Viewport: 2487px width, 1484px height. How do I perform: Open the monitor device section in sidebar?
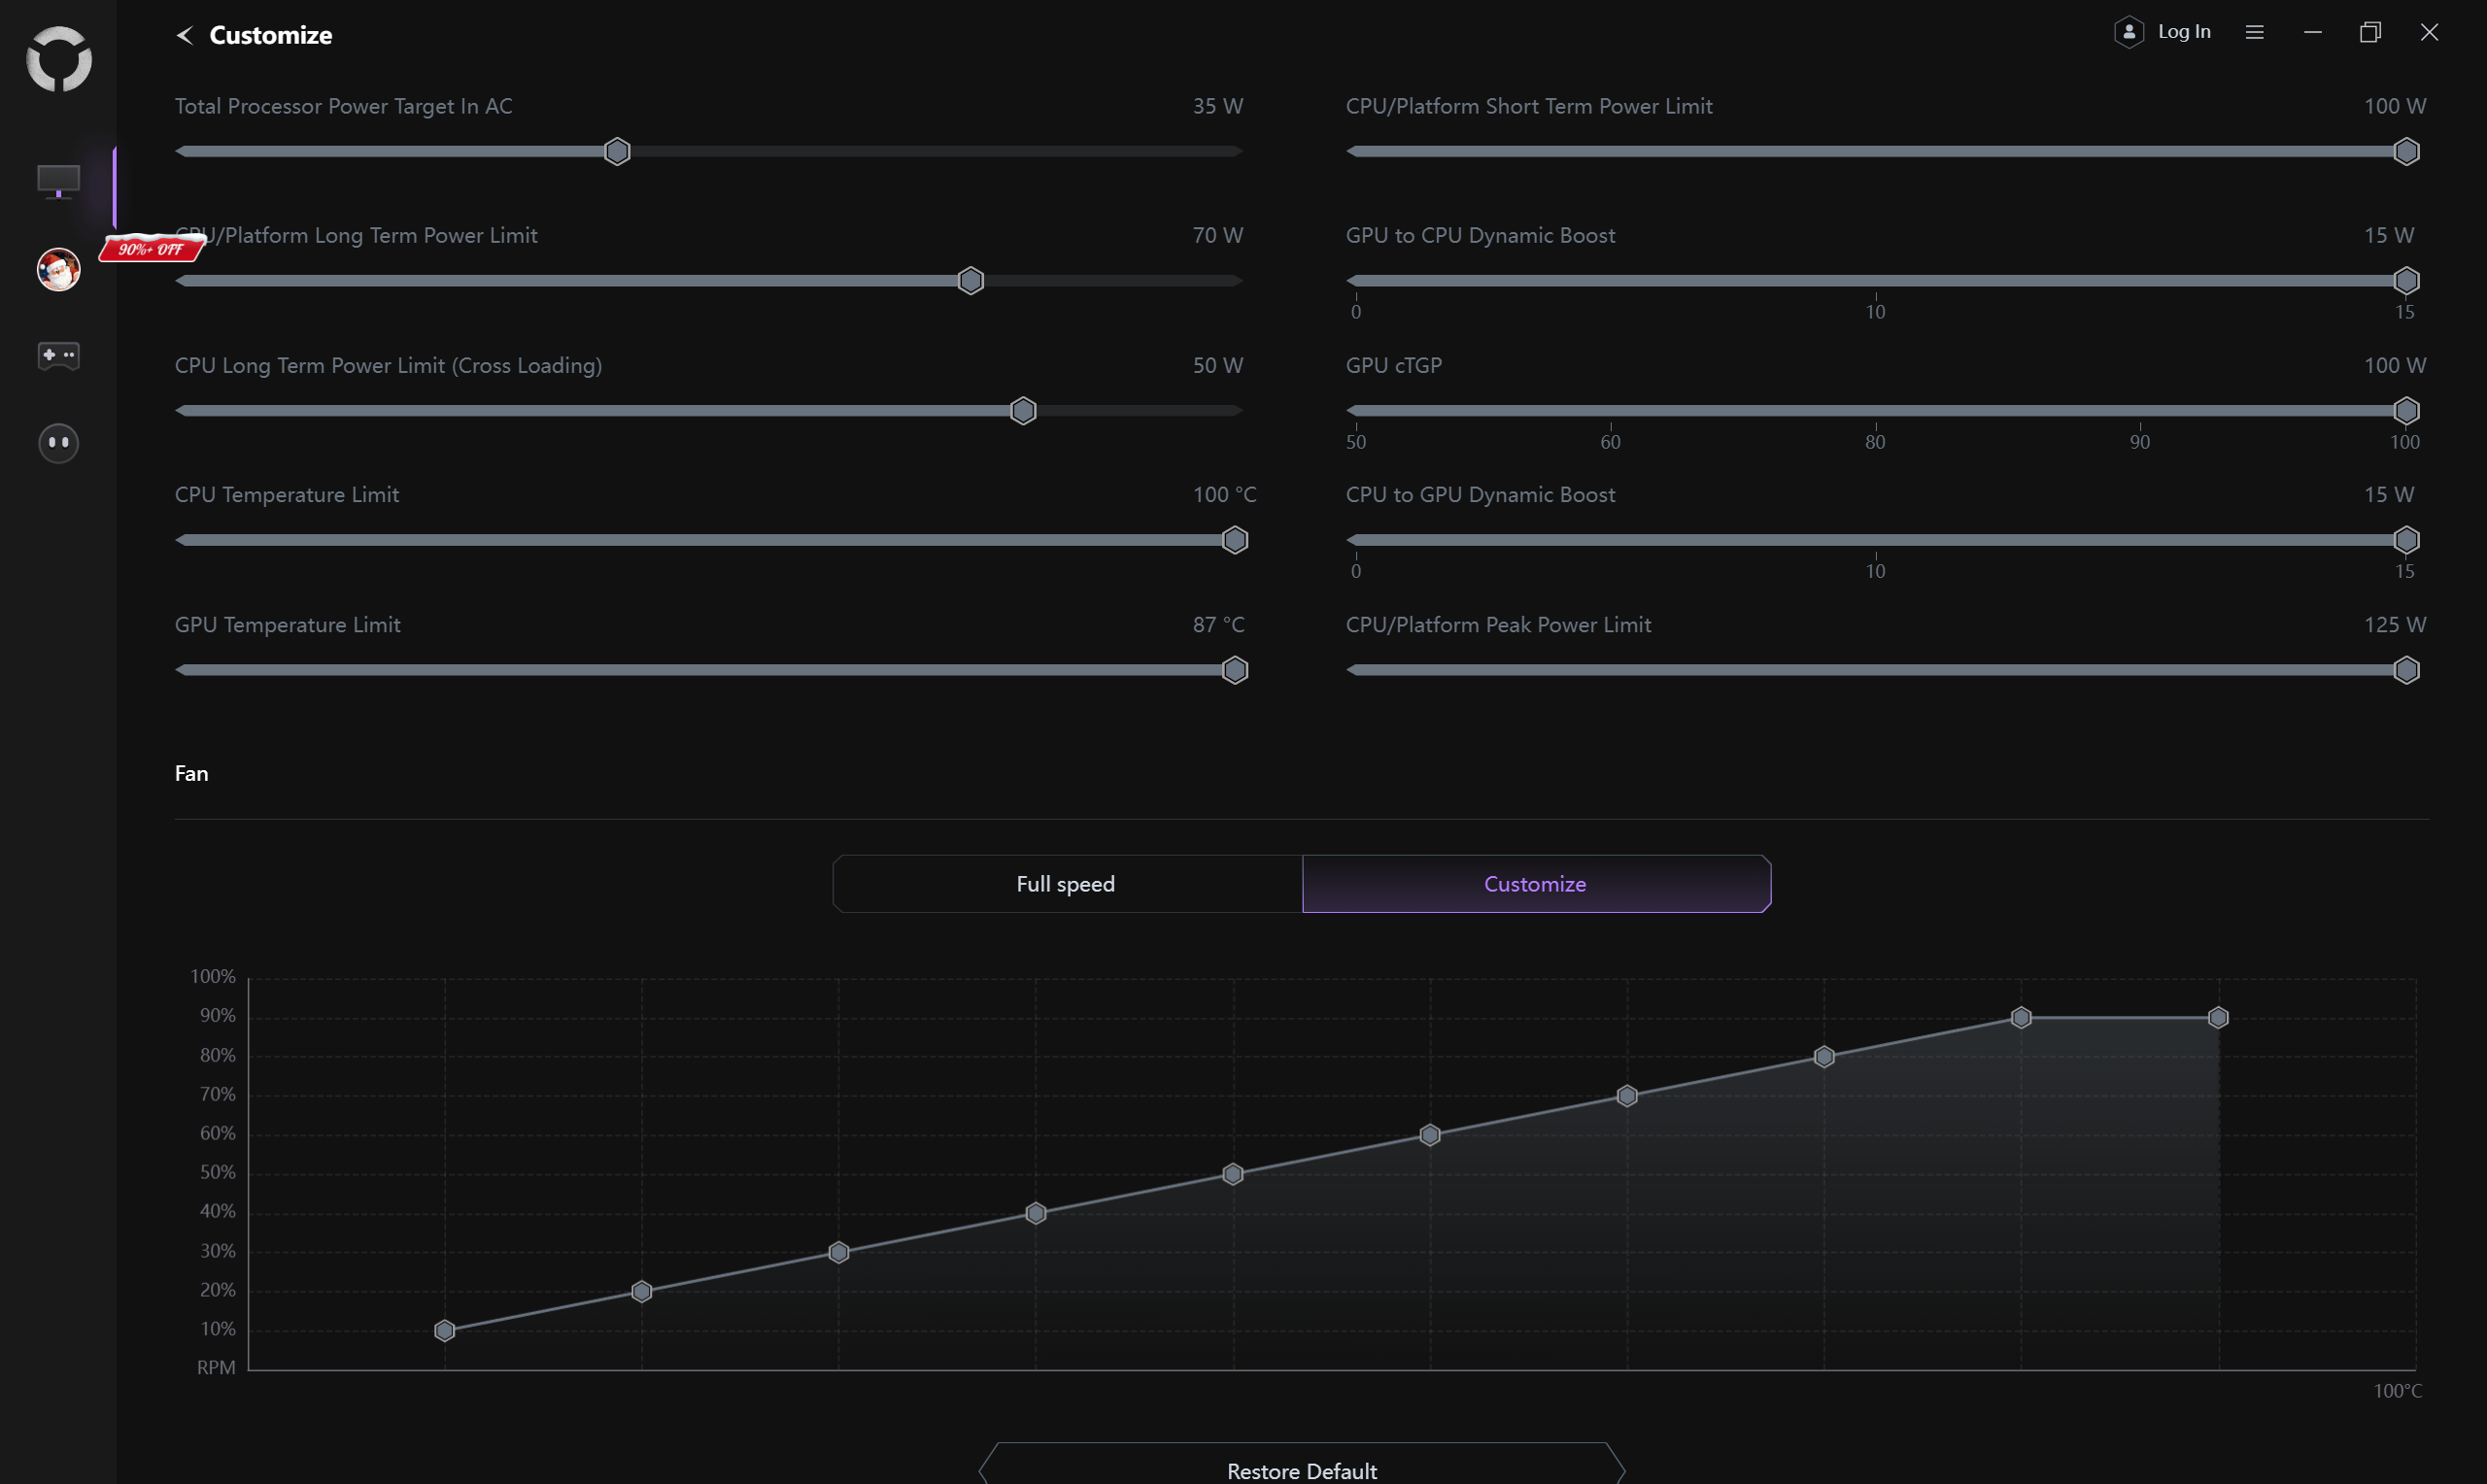[59, 181]
